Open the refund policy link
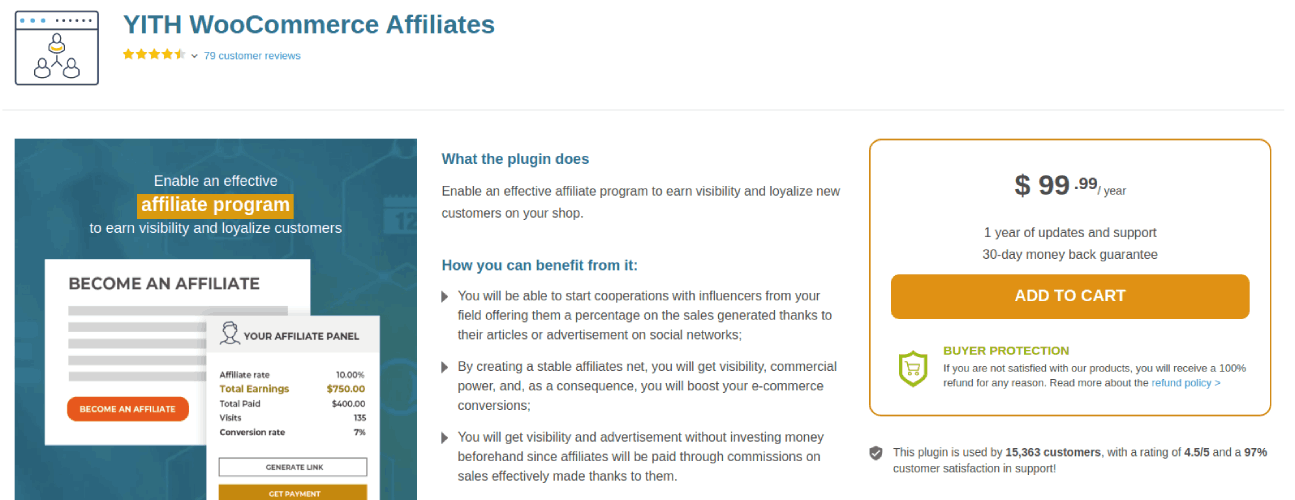 [x=1185, y=383]
